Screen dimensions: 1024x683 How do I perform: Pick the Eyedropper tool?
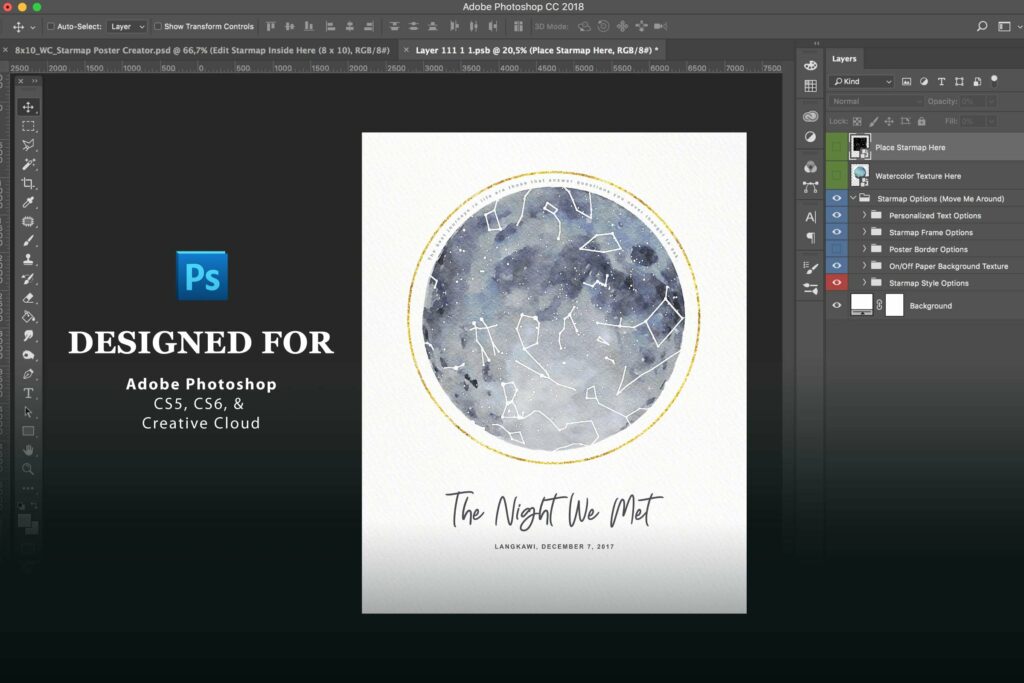pos(28,201)
